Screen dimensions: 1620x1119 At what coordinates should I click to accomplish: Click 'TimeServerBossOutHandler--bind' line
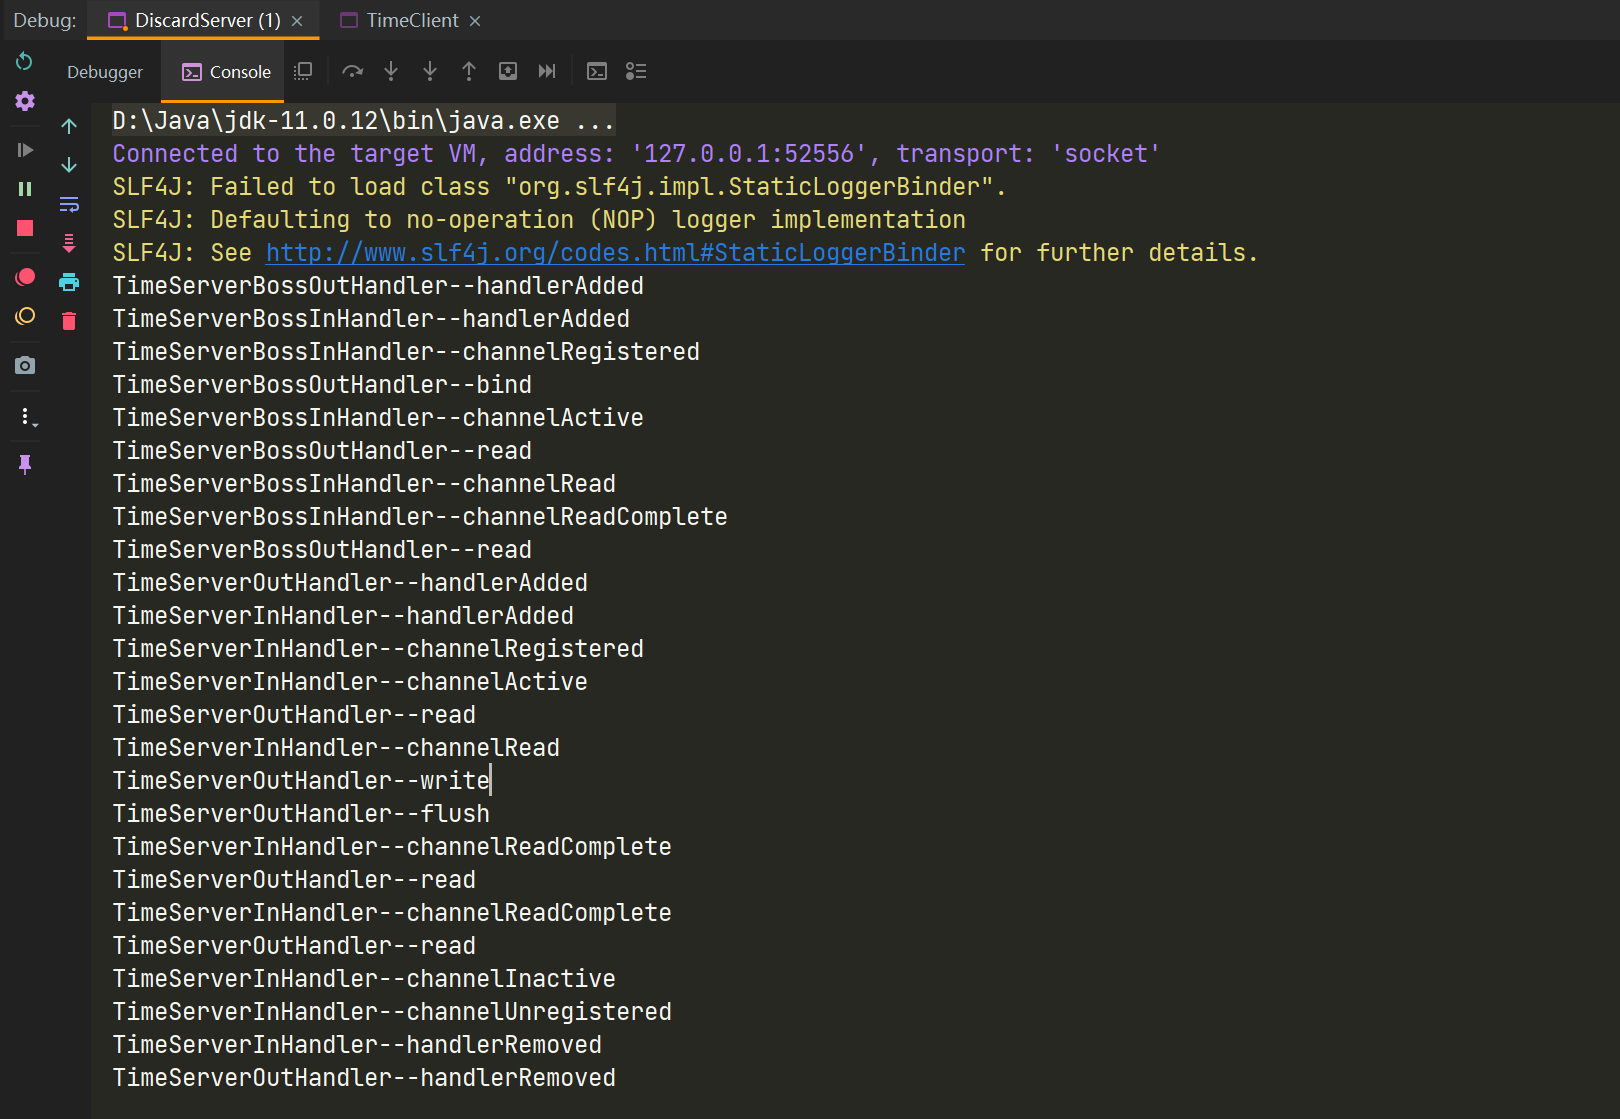click(322, 385)
